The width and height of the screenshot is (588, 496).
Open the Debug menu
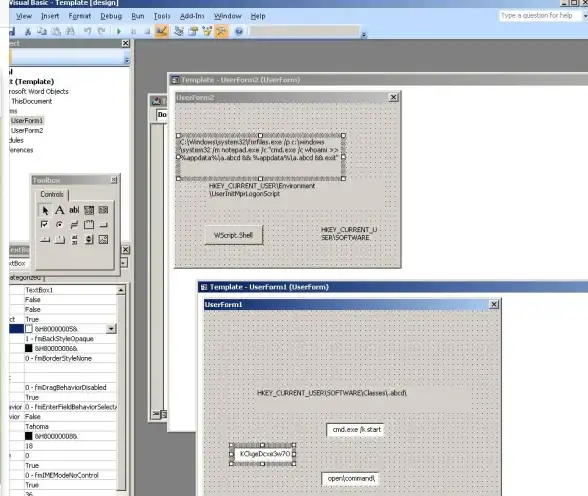coord(111,16)
